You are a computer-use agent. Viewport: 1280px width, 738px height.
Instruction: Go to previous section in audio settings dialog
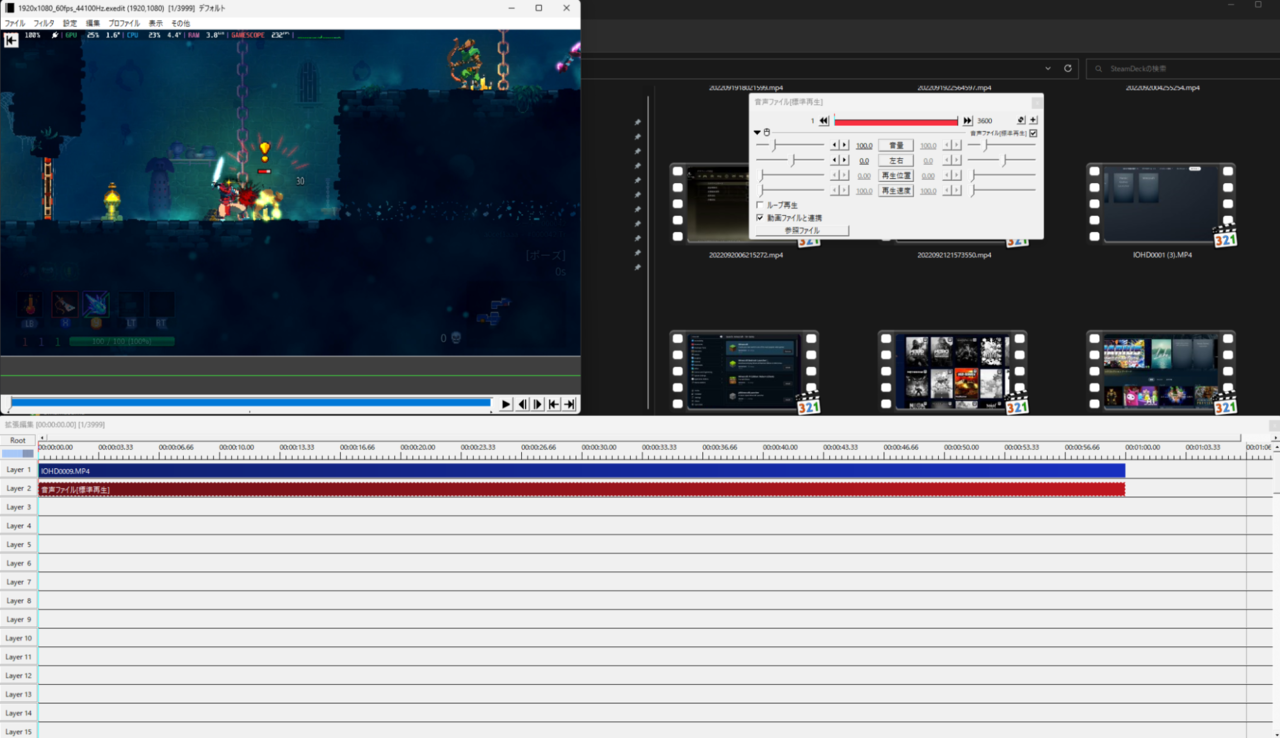click(824, 121)
